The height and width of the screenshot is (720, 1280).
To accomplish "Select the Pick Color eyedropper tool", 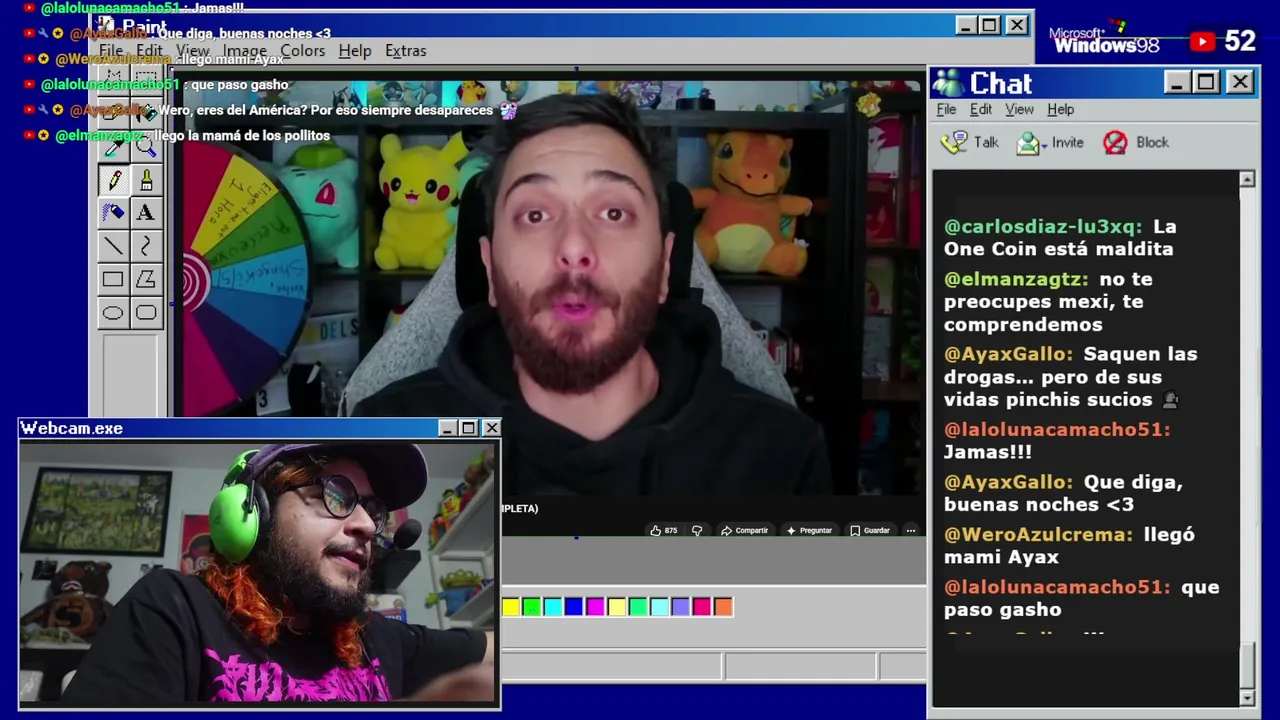I will pos(113,147).
